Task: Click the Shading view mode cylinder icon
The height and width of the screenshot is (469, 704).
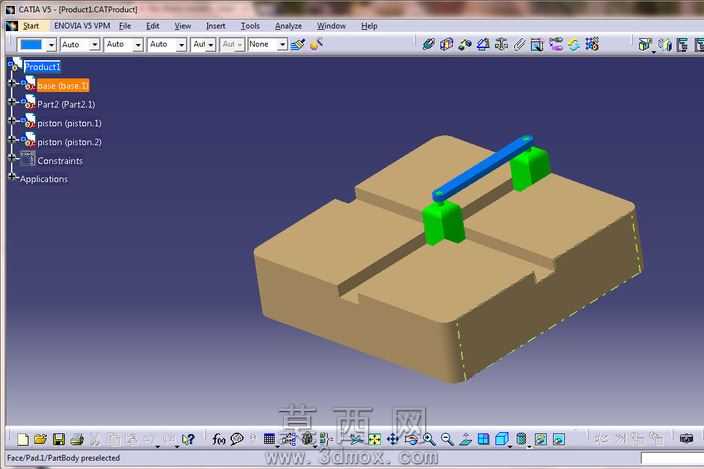Action: (521, 439)
